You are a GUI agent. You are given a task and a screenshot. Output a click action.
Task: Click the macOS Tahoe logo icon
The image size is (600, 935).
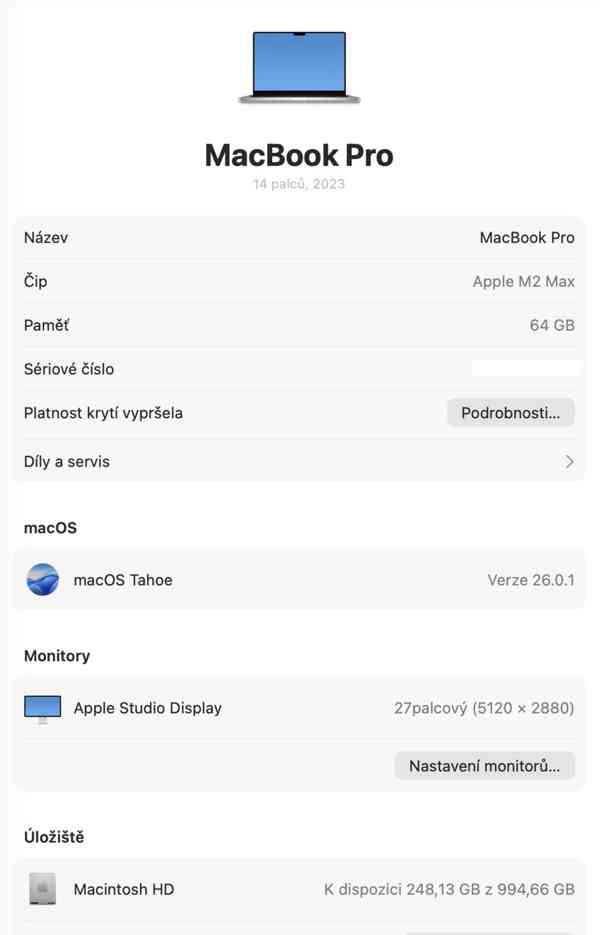coord(42,580)
